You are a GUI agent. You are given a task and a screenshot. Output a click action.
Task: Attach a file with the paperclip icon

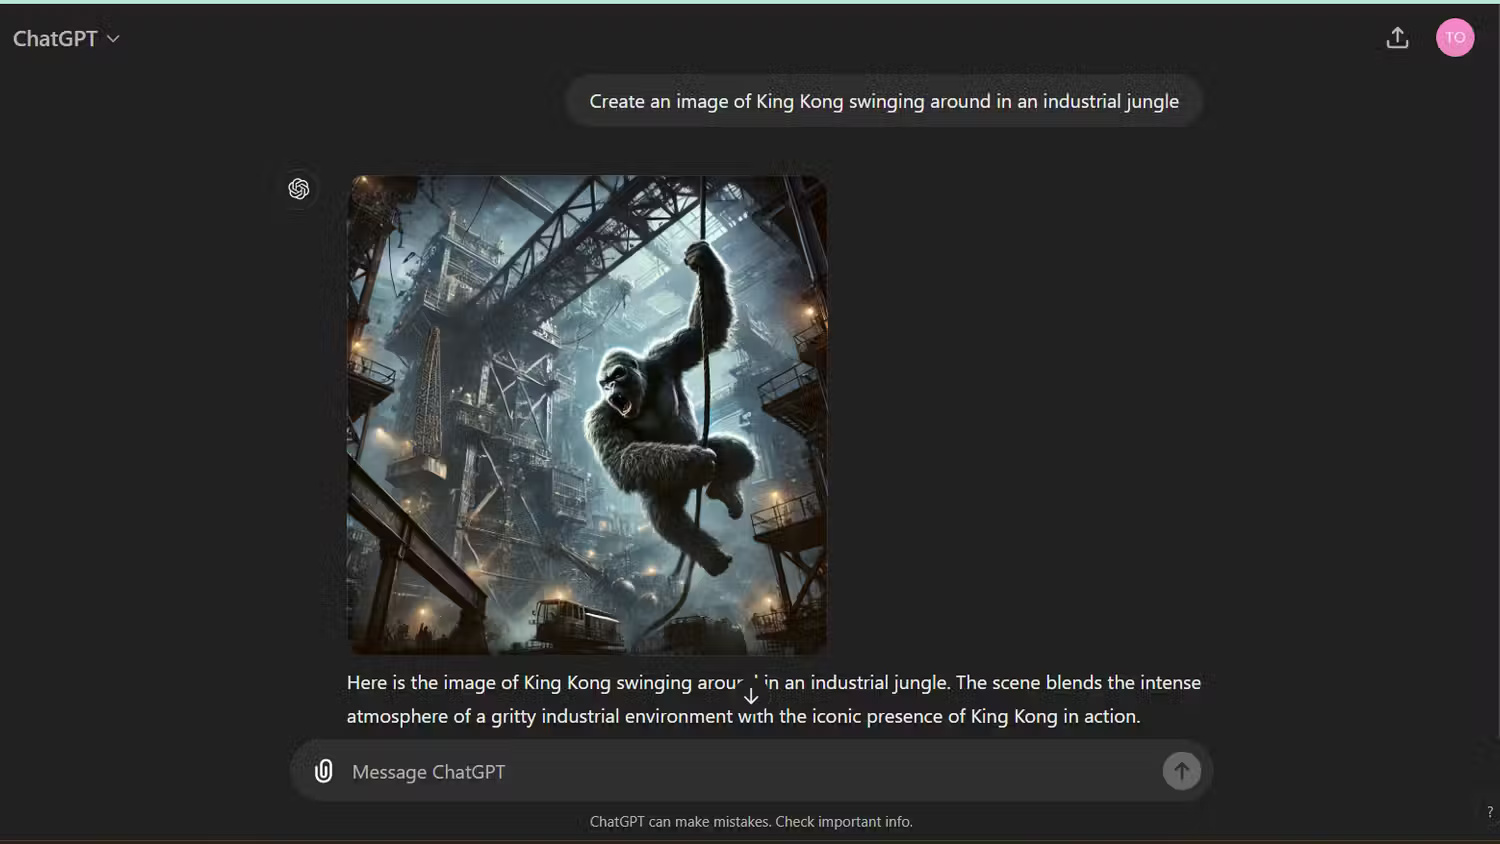(x=323, y=771)
